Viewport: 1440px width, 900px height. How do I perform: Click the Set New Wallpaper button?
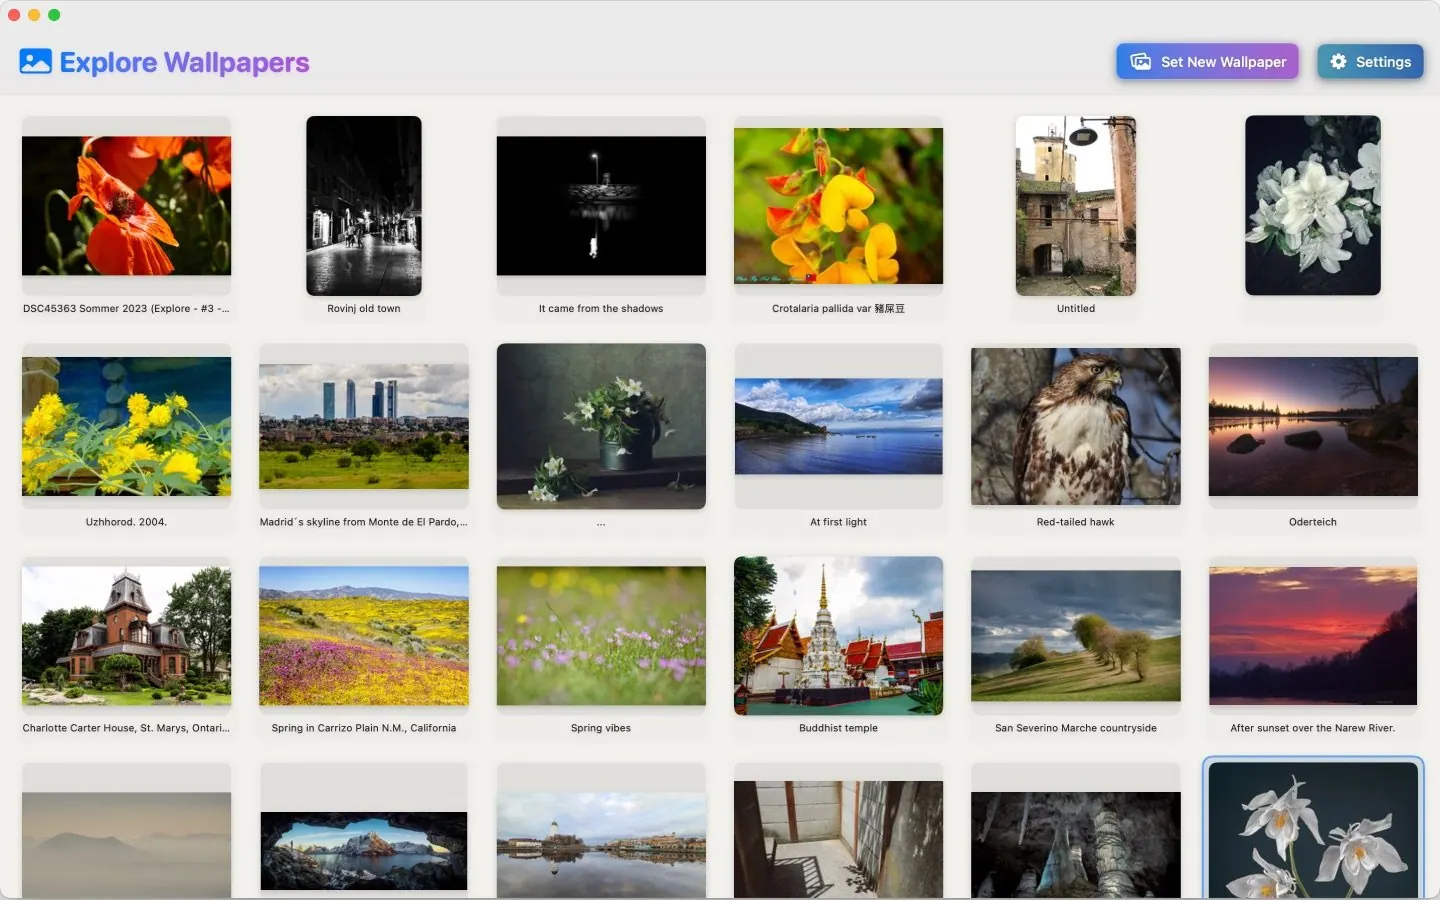[1207, 62]
